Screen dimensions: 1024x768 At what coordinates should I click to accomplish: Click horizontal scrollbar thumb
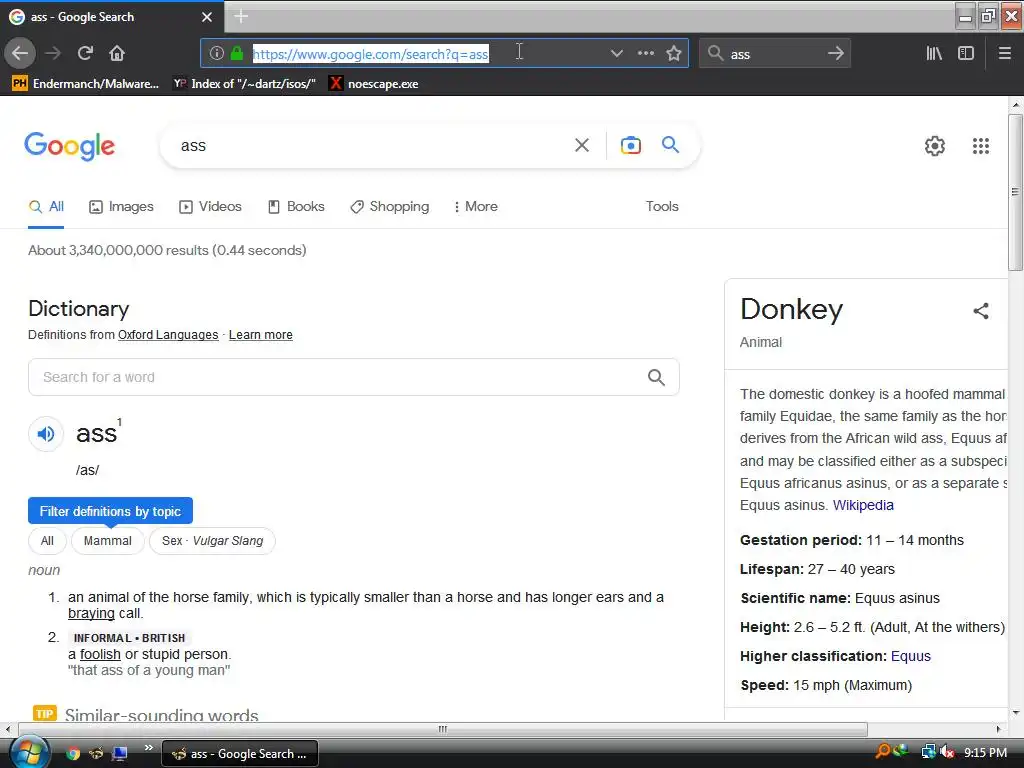443,729
